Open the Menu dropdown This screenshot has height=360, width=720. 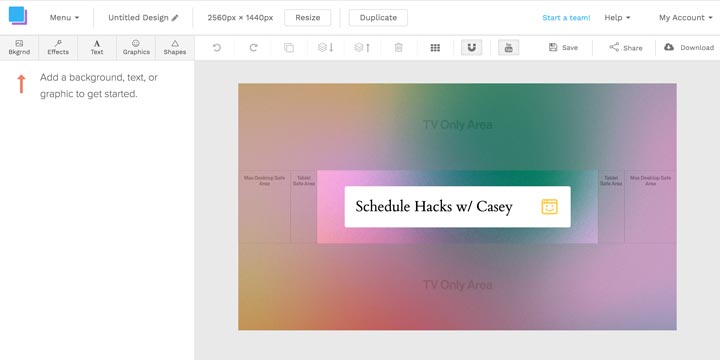64,17
